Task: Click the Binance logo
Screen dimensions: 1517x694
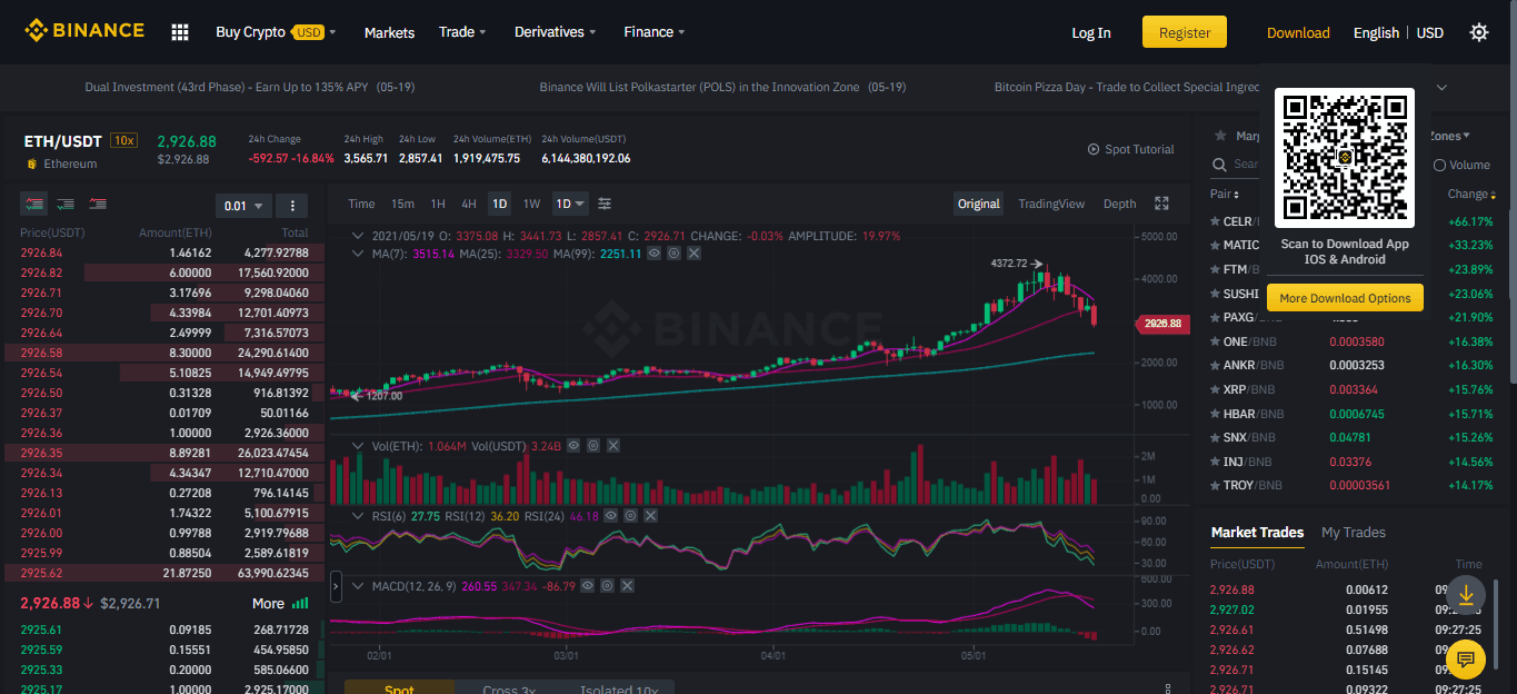Action: click(x=85, y=31)
